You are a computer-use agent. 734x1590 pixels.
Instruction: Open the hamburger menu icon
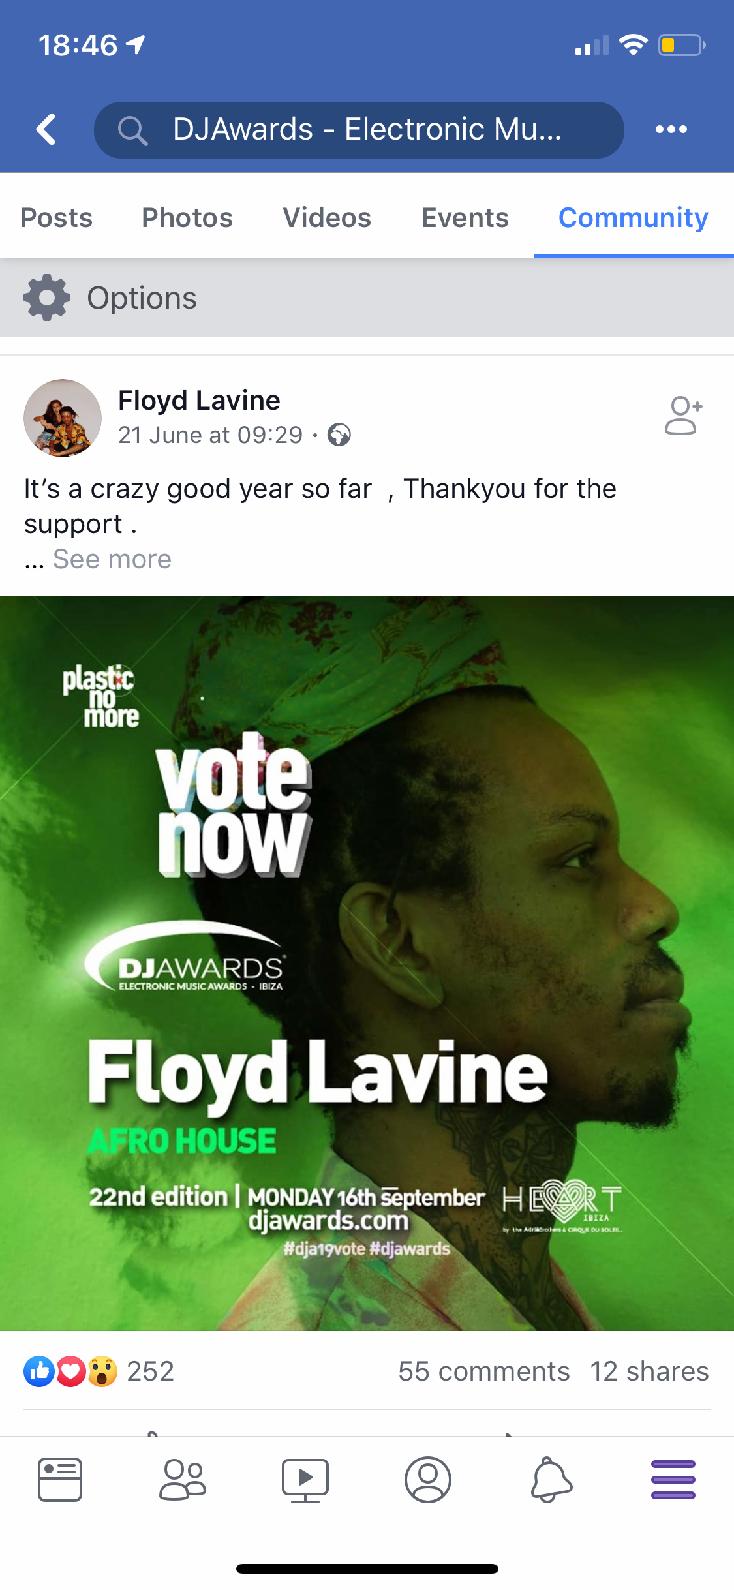(x=673, y=1479)
